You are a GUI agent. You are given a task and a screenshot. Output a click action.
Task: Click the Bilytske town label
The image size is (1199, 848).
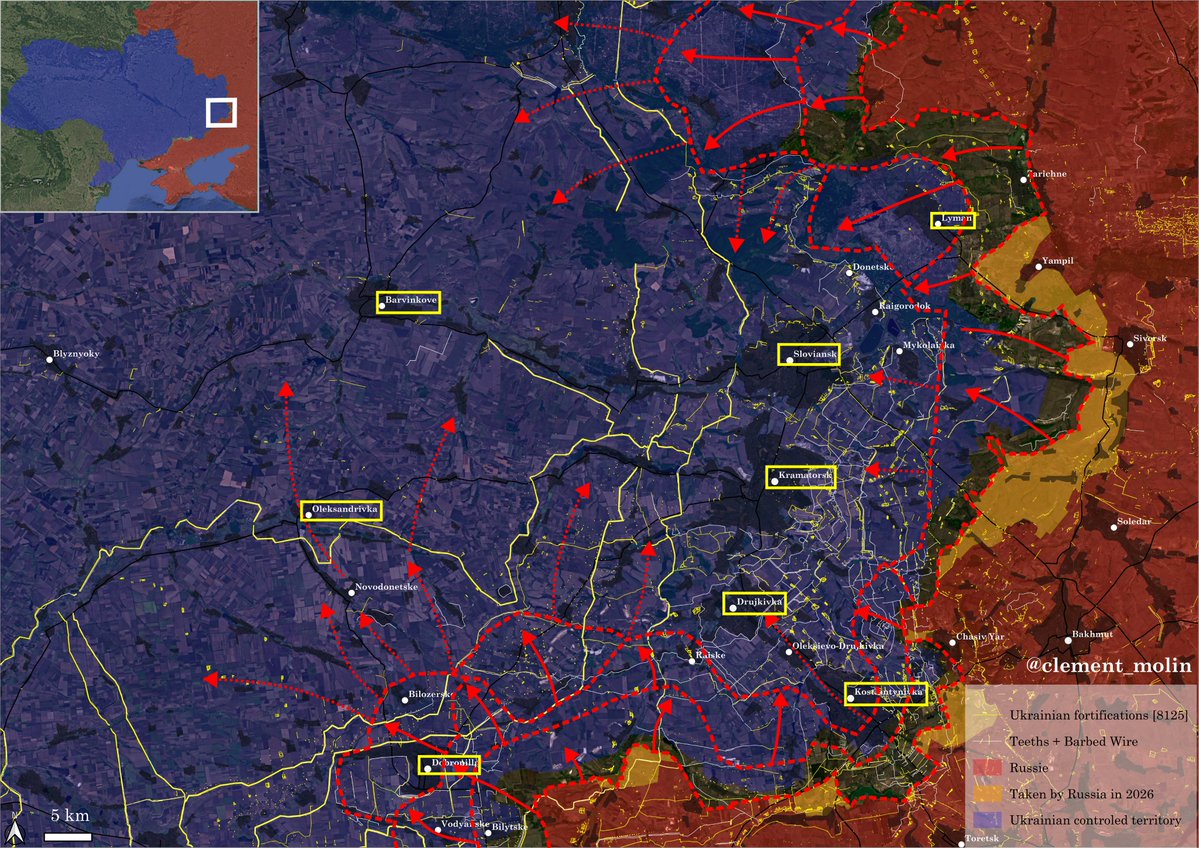coord(509,827)
